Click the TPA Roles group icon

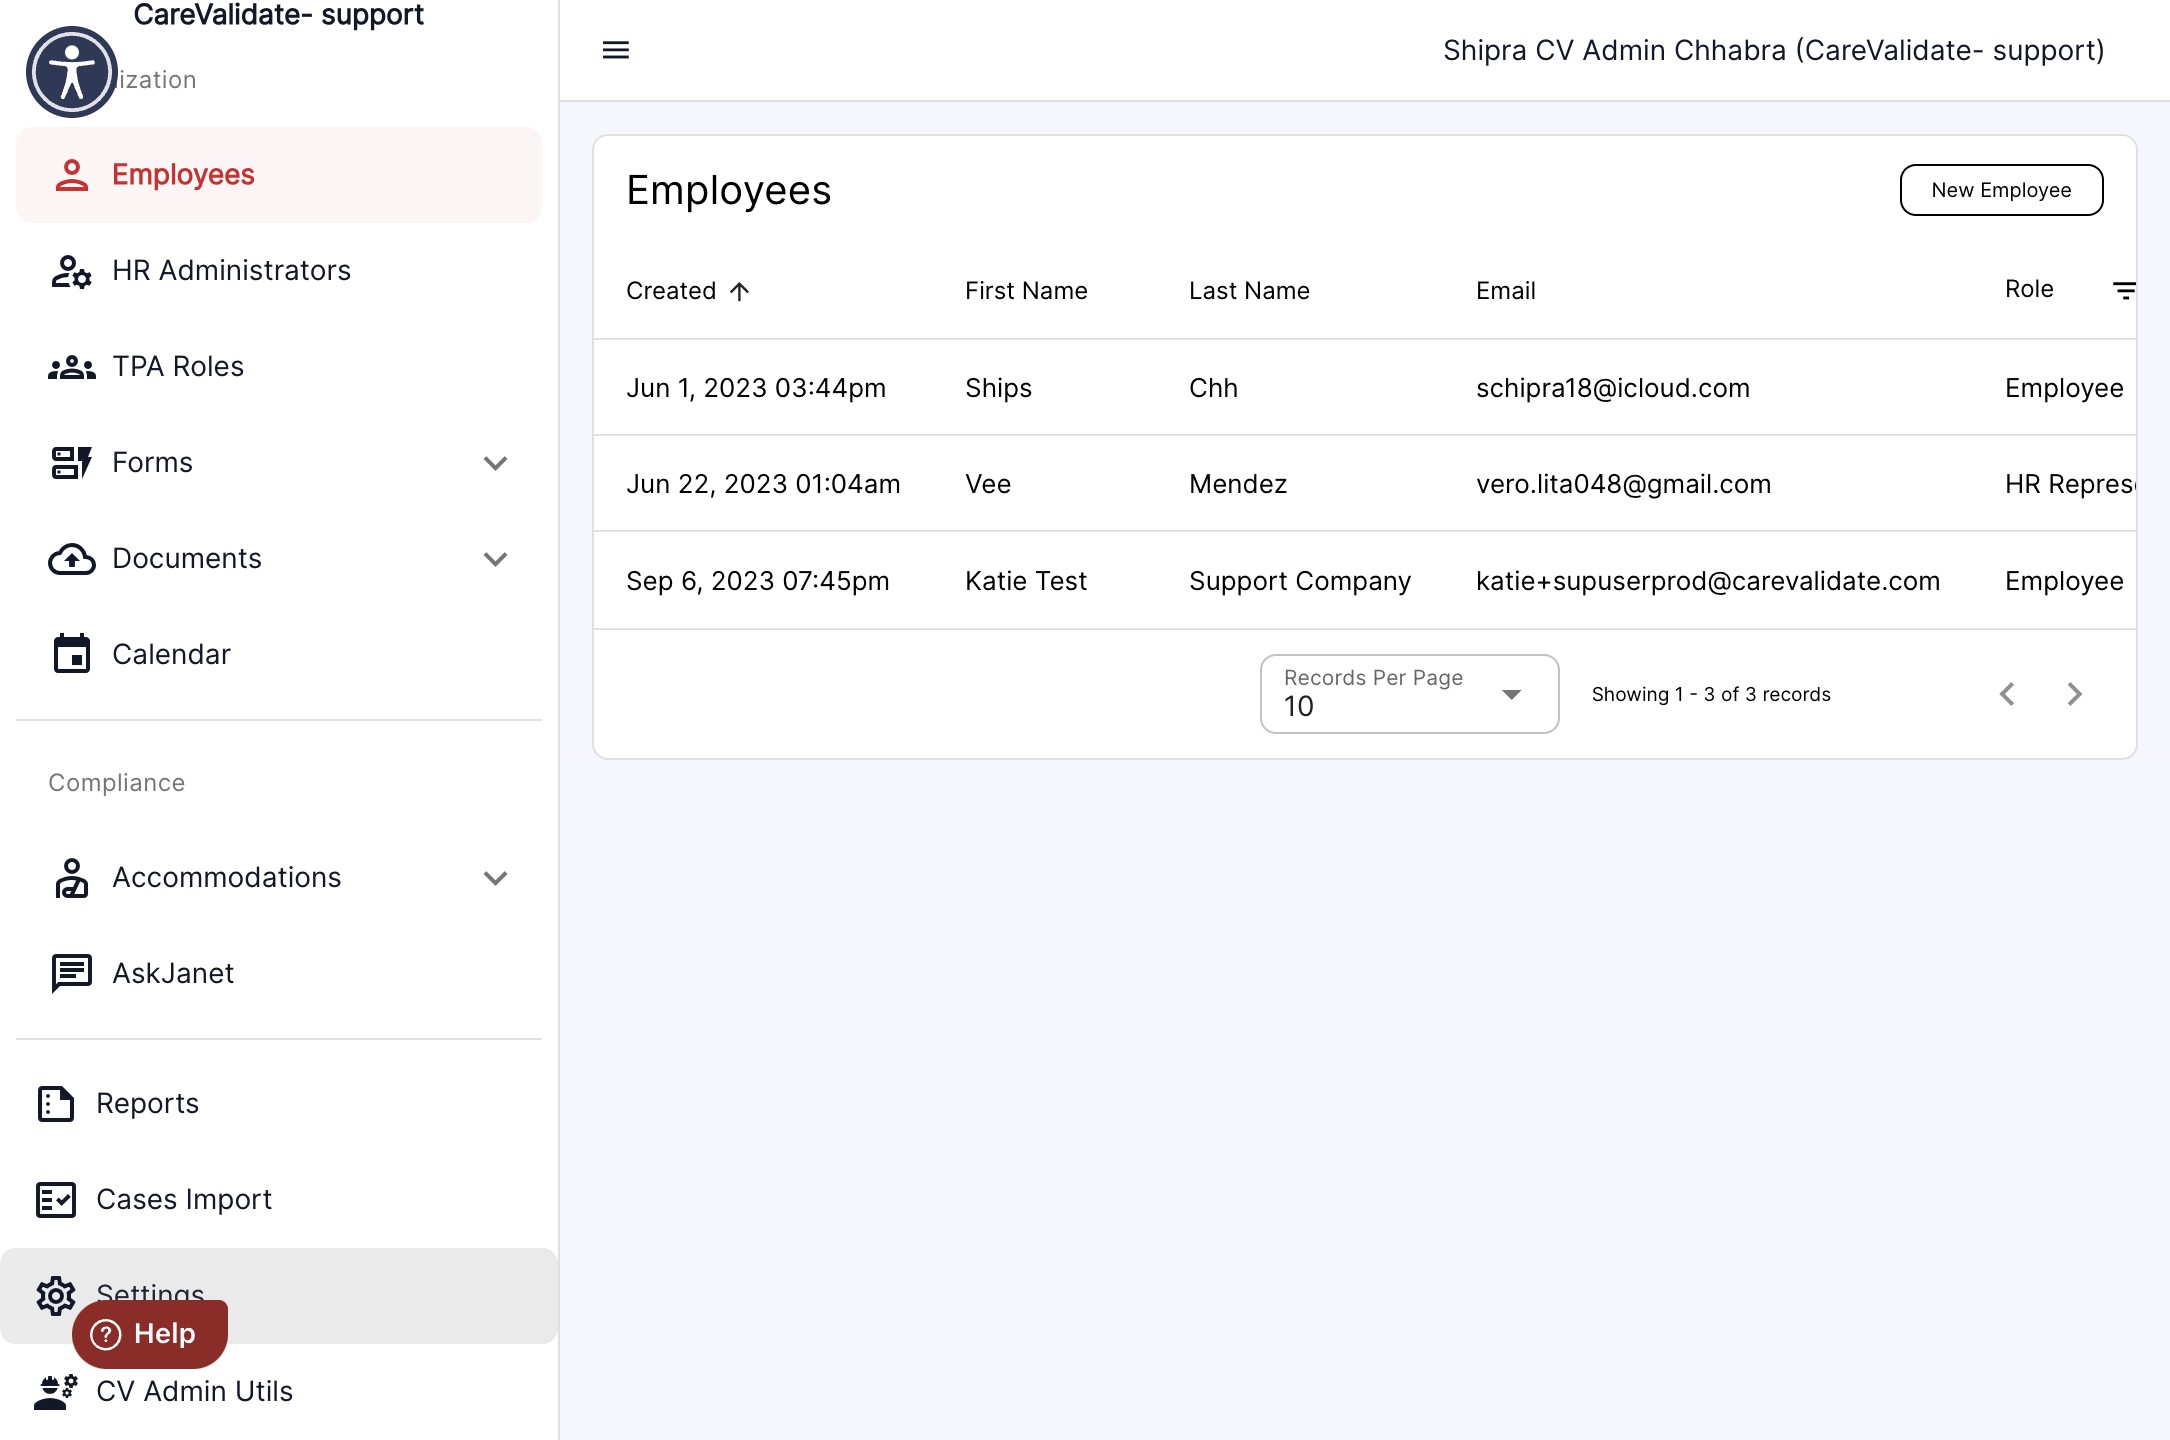pyautogui.click(x=71, y=367)
